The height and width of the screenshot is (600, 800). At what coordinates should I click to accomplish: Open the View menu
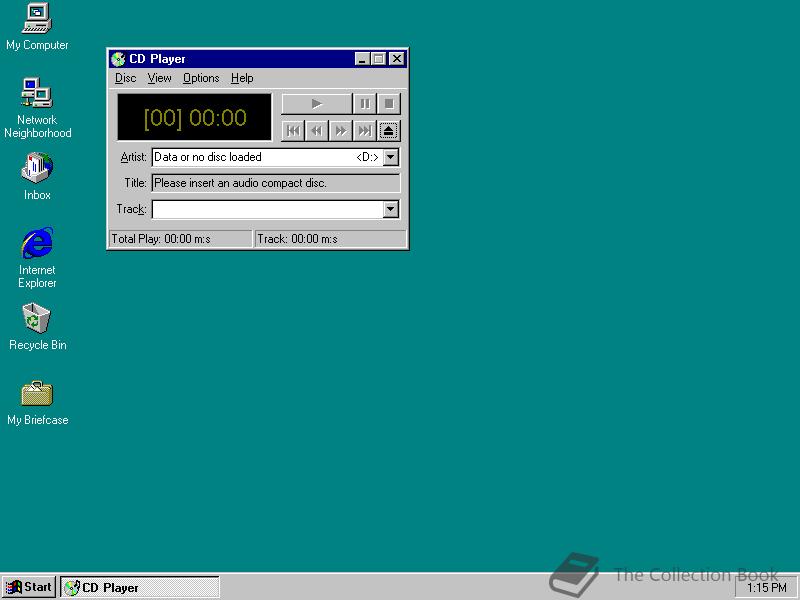point(159,78)
